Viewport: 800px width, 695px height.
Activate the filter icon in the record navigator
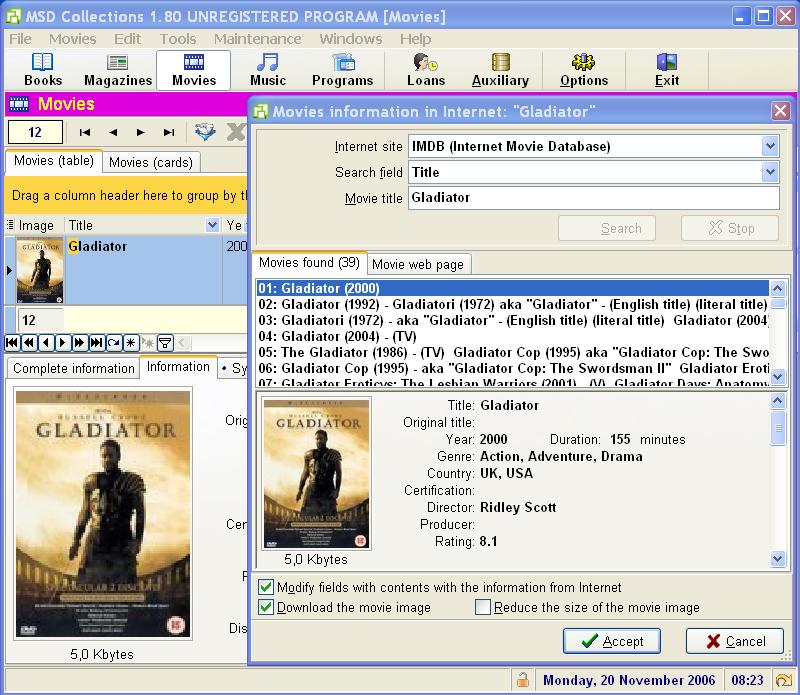(x=164, y=343)
